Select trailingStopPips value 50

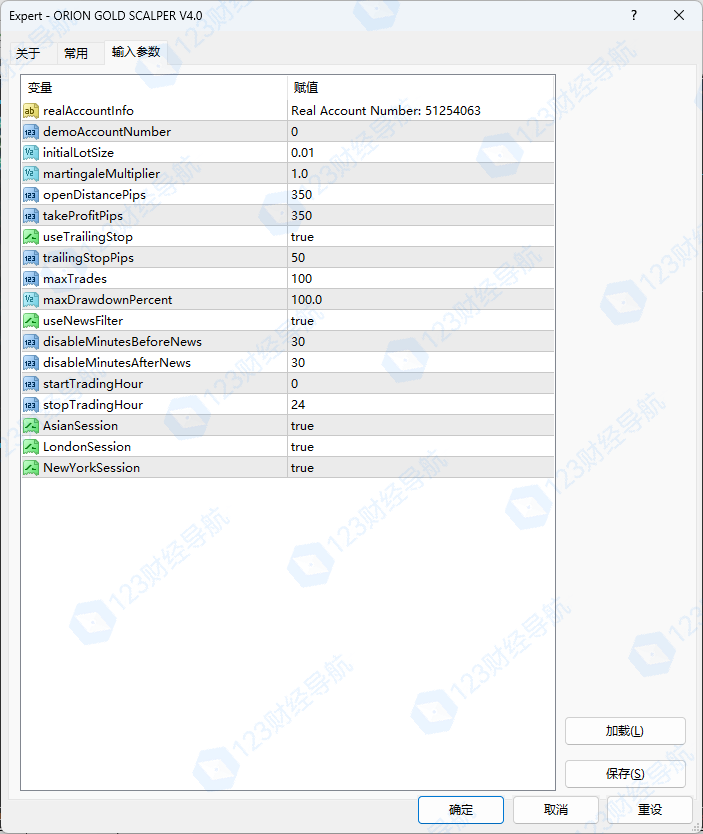pyautogui.click(x=421, y=258)
